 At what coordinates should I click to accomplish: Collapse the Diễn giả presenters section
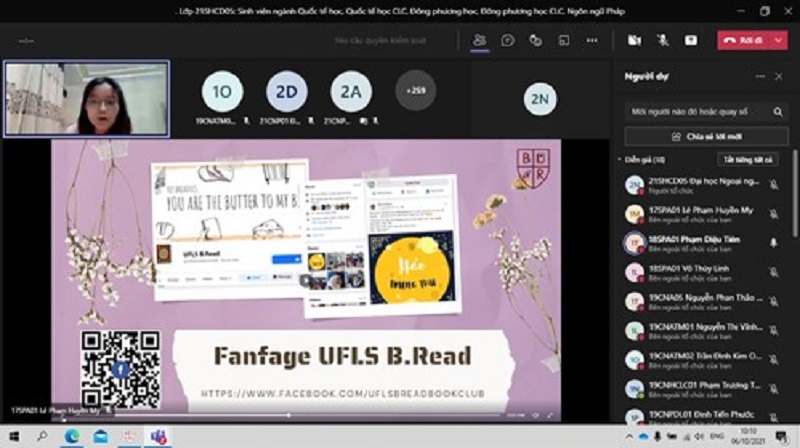(619, 159)
